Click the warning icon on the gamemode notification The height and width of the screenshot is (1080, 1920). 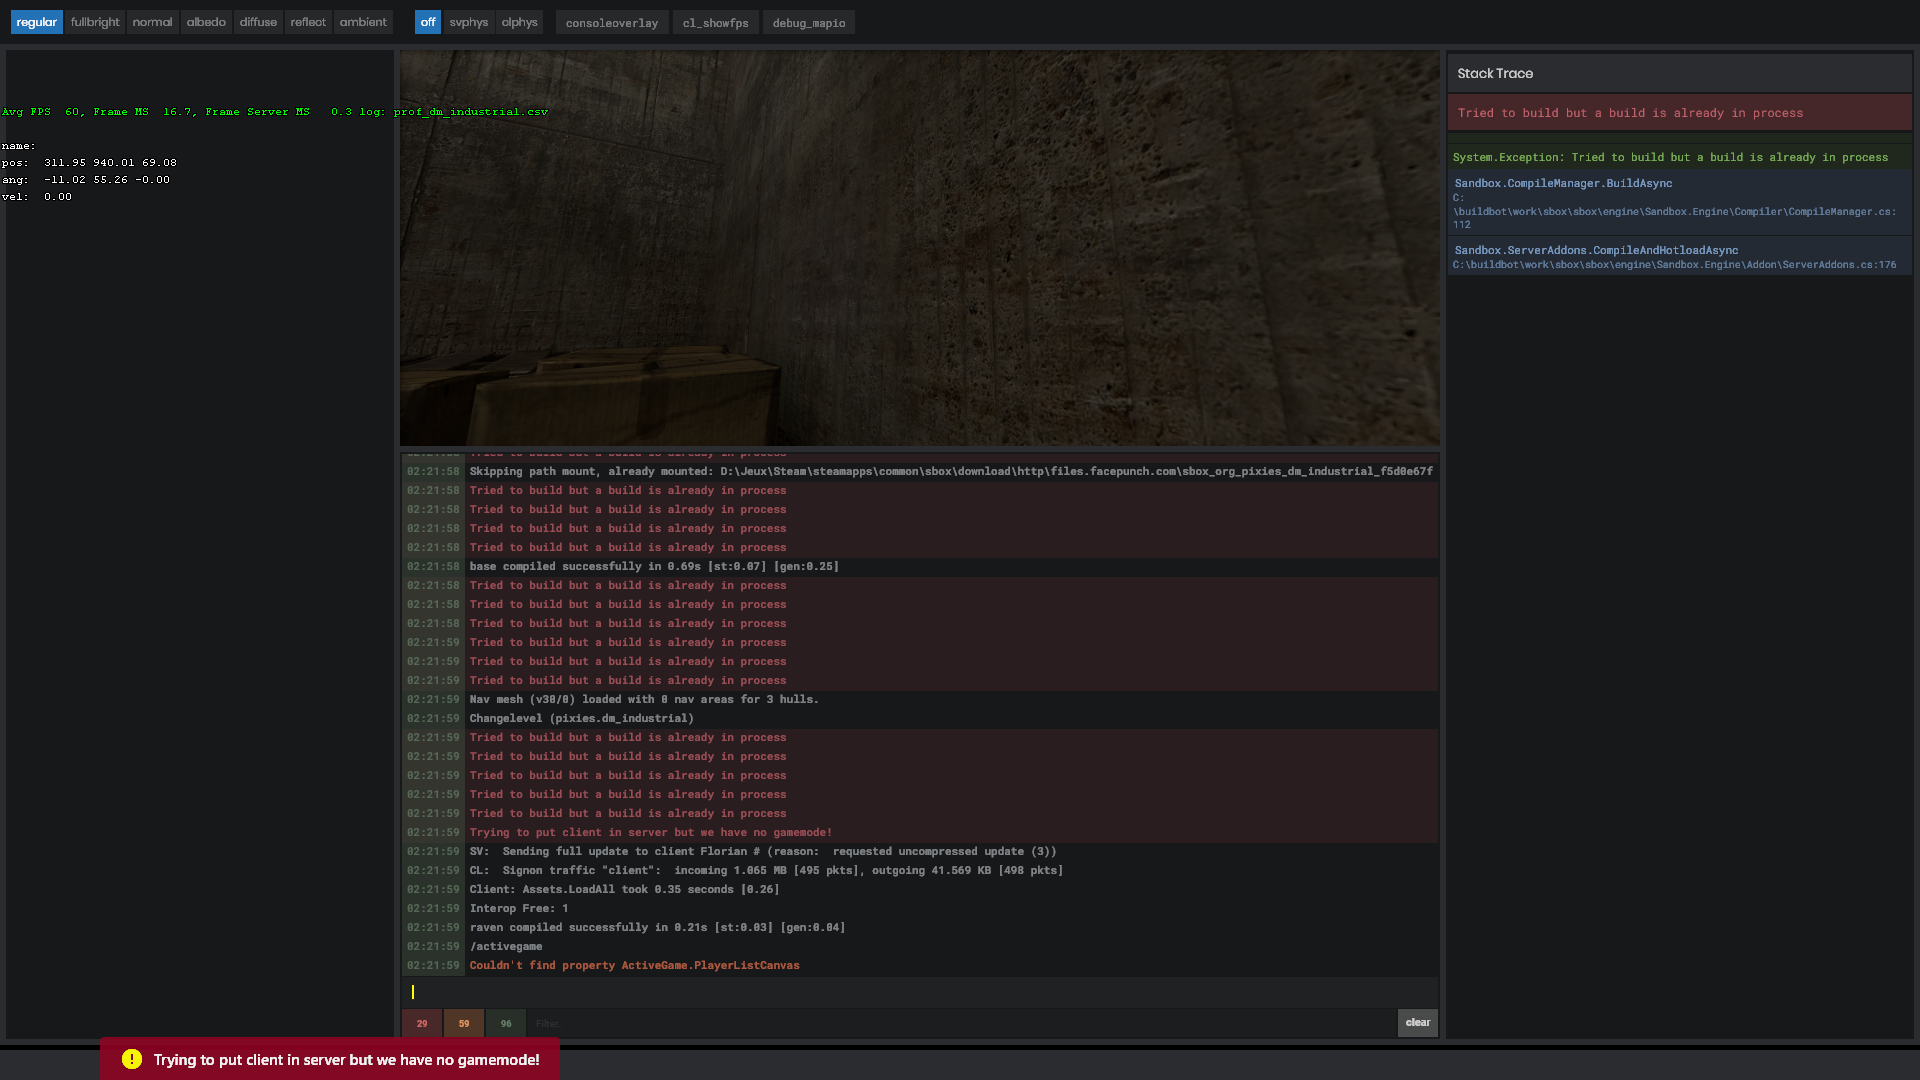pos(129,1059)
